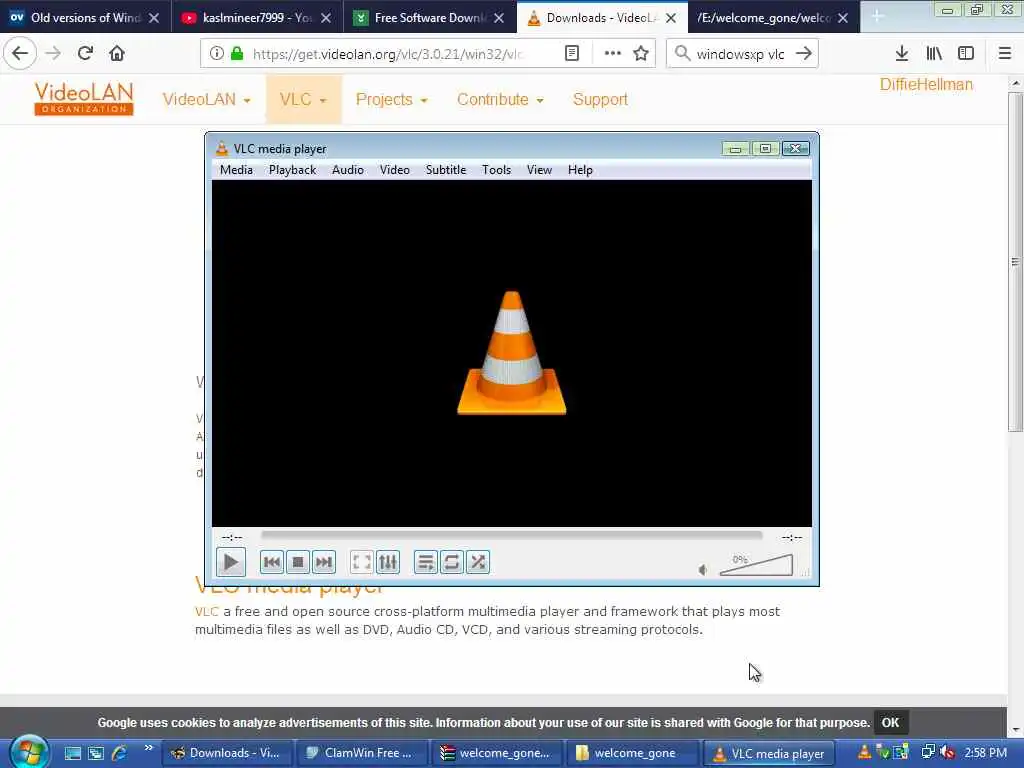Switch to Old versions of Windows tab

[86, 18]
